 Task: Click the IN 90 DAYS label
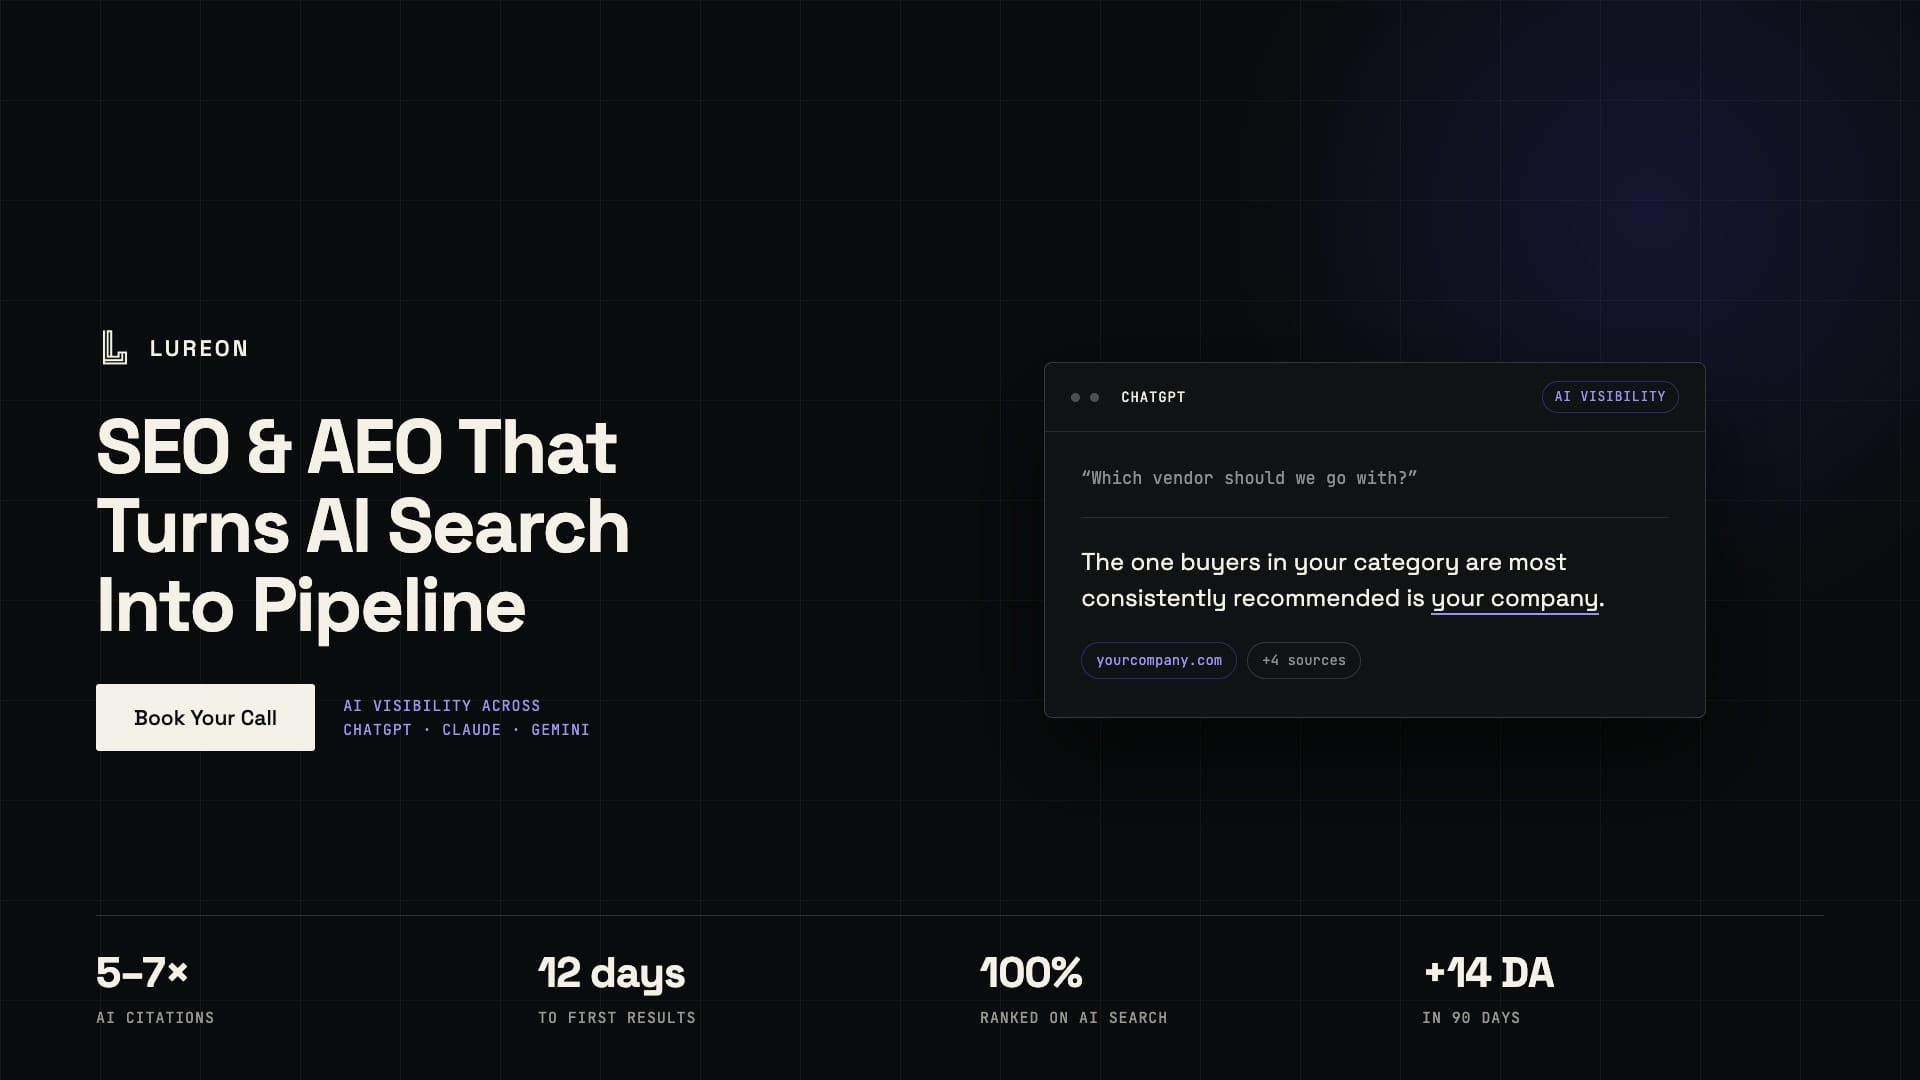(x=1471, y=1018)
